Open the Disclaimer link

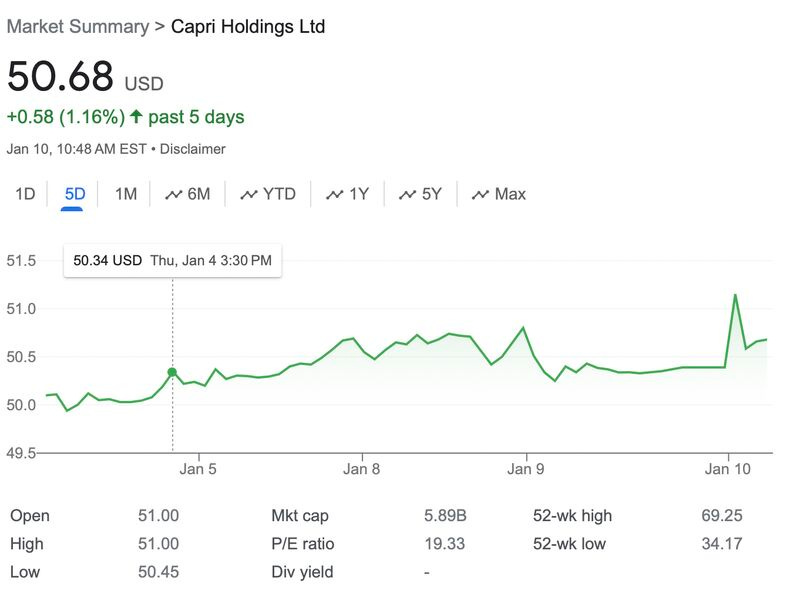coord(192,149)
